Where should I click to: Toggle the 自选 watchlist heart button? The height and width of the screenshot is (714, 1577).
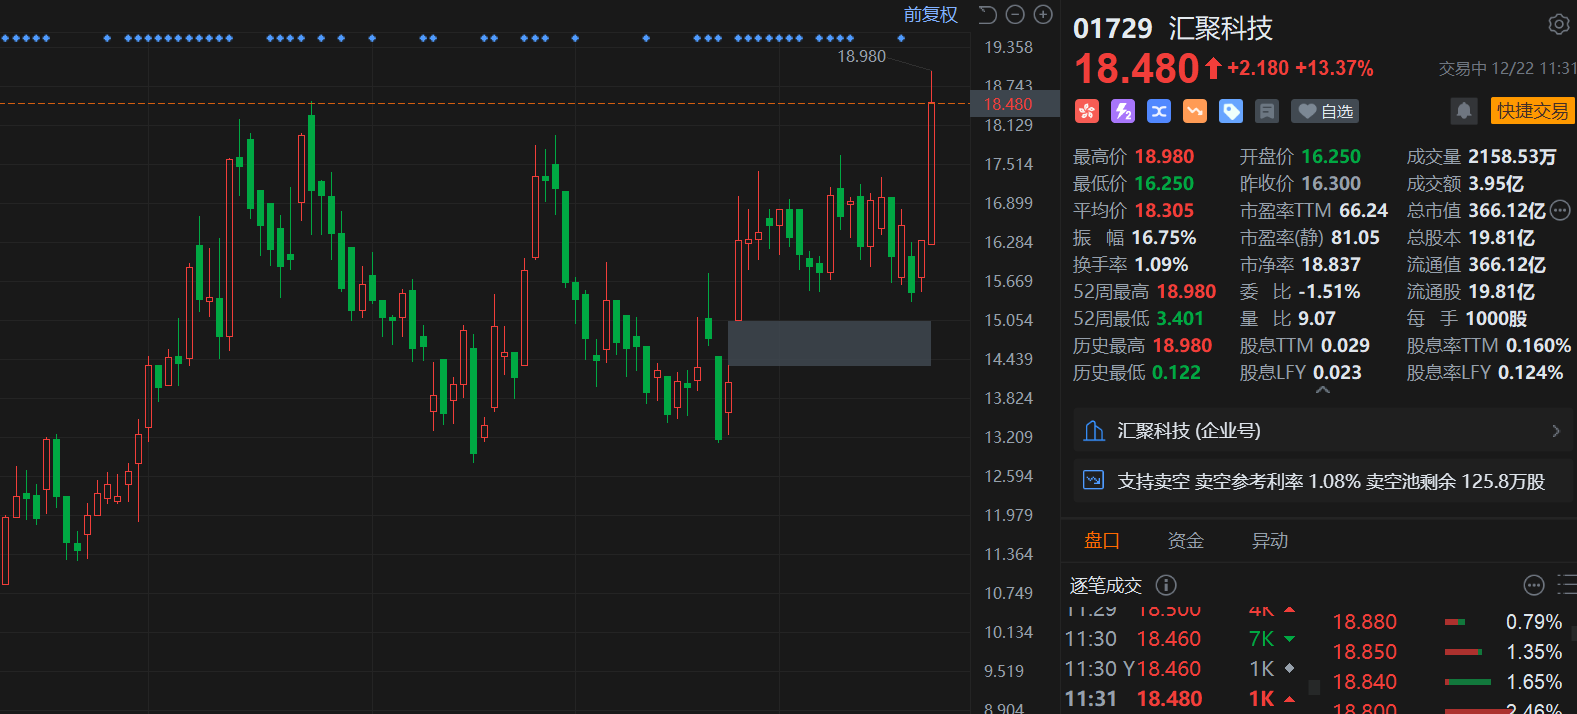point(1325,111)
